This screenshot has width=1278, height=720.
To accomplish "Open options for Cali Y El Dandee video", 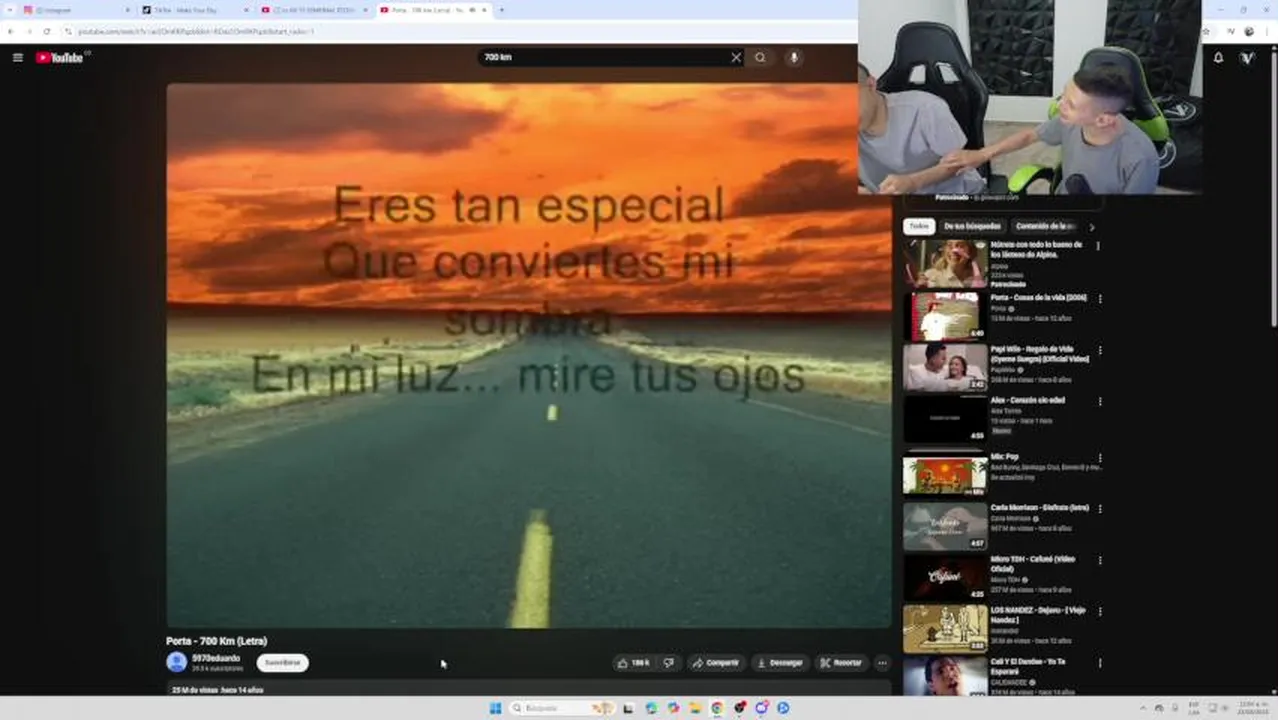I will tap(1100, 663).
